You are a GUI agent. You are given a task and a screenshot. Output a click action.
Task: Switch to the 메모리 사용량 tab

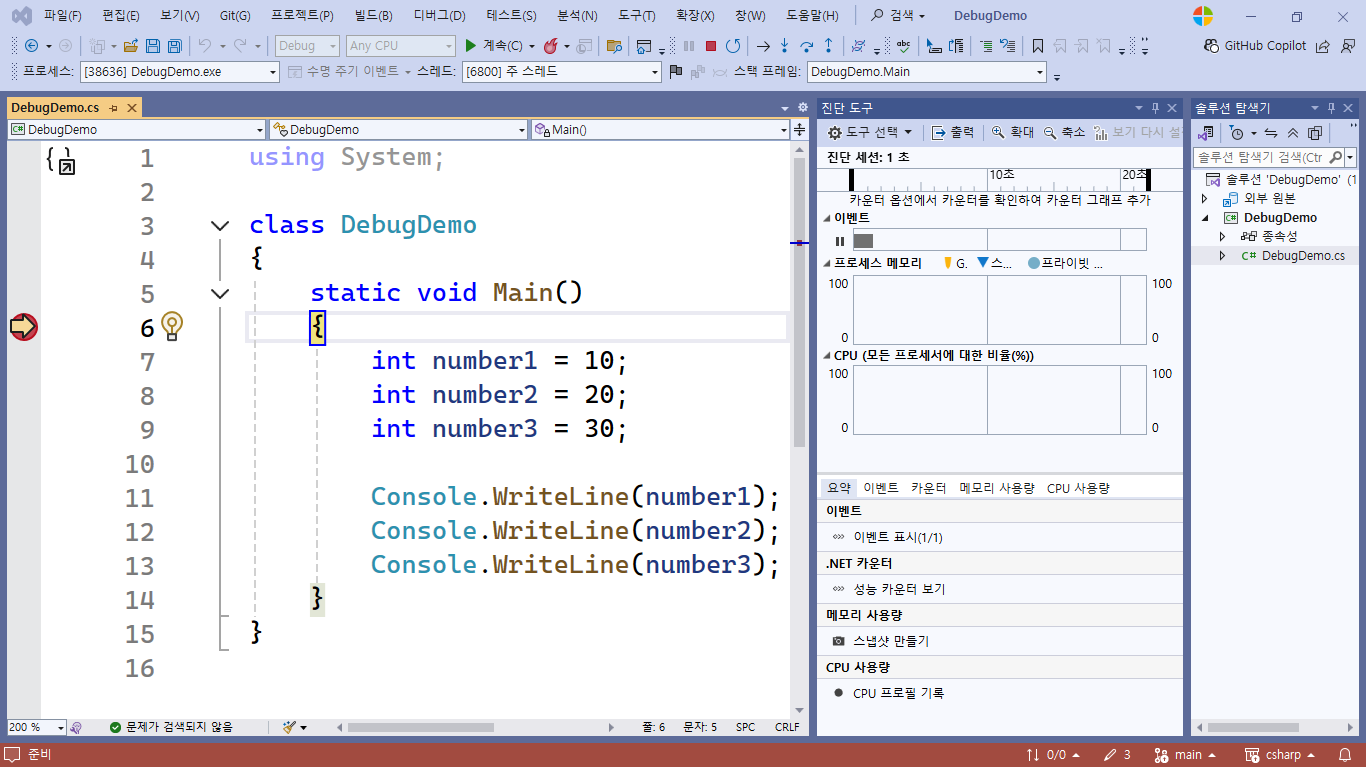(x=996, y=488)
